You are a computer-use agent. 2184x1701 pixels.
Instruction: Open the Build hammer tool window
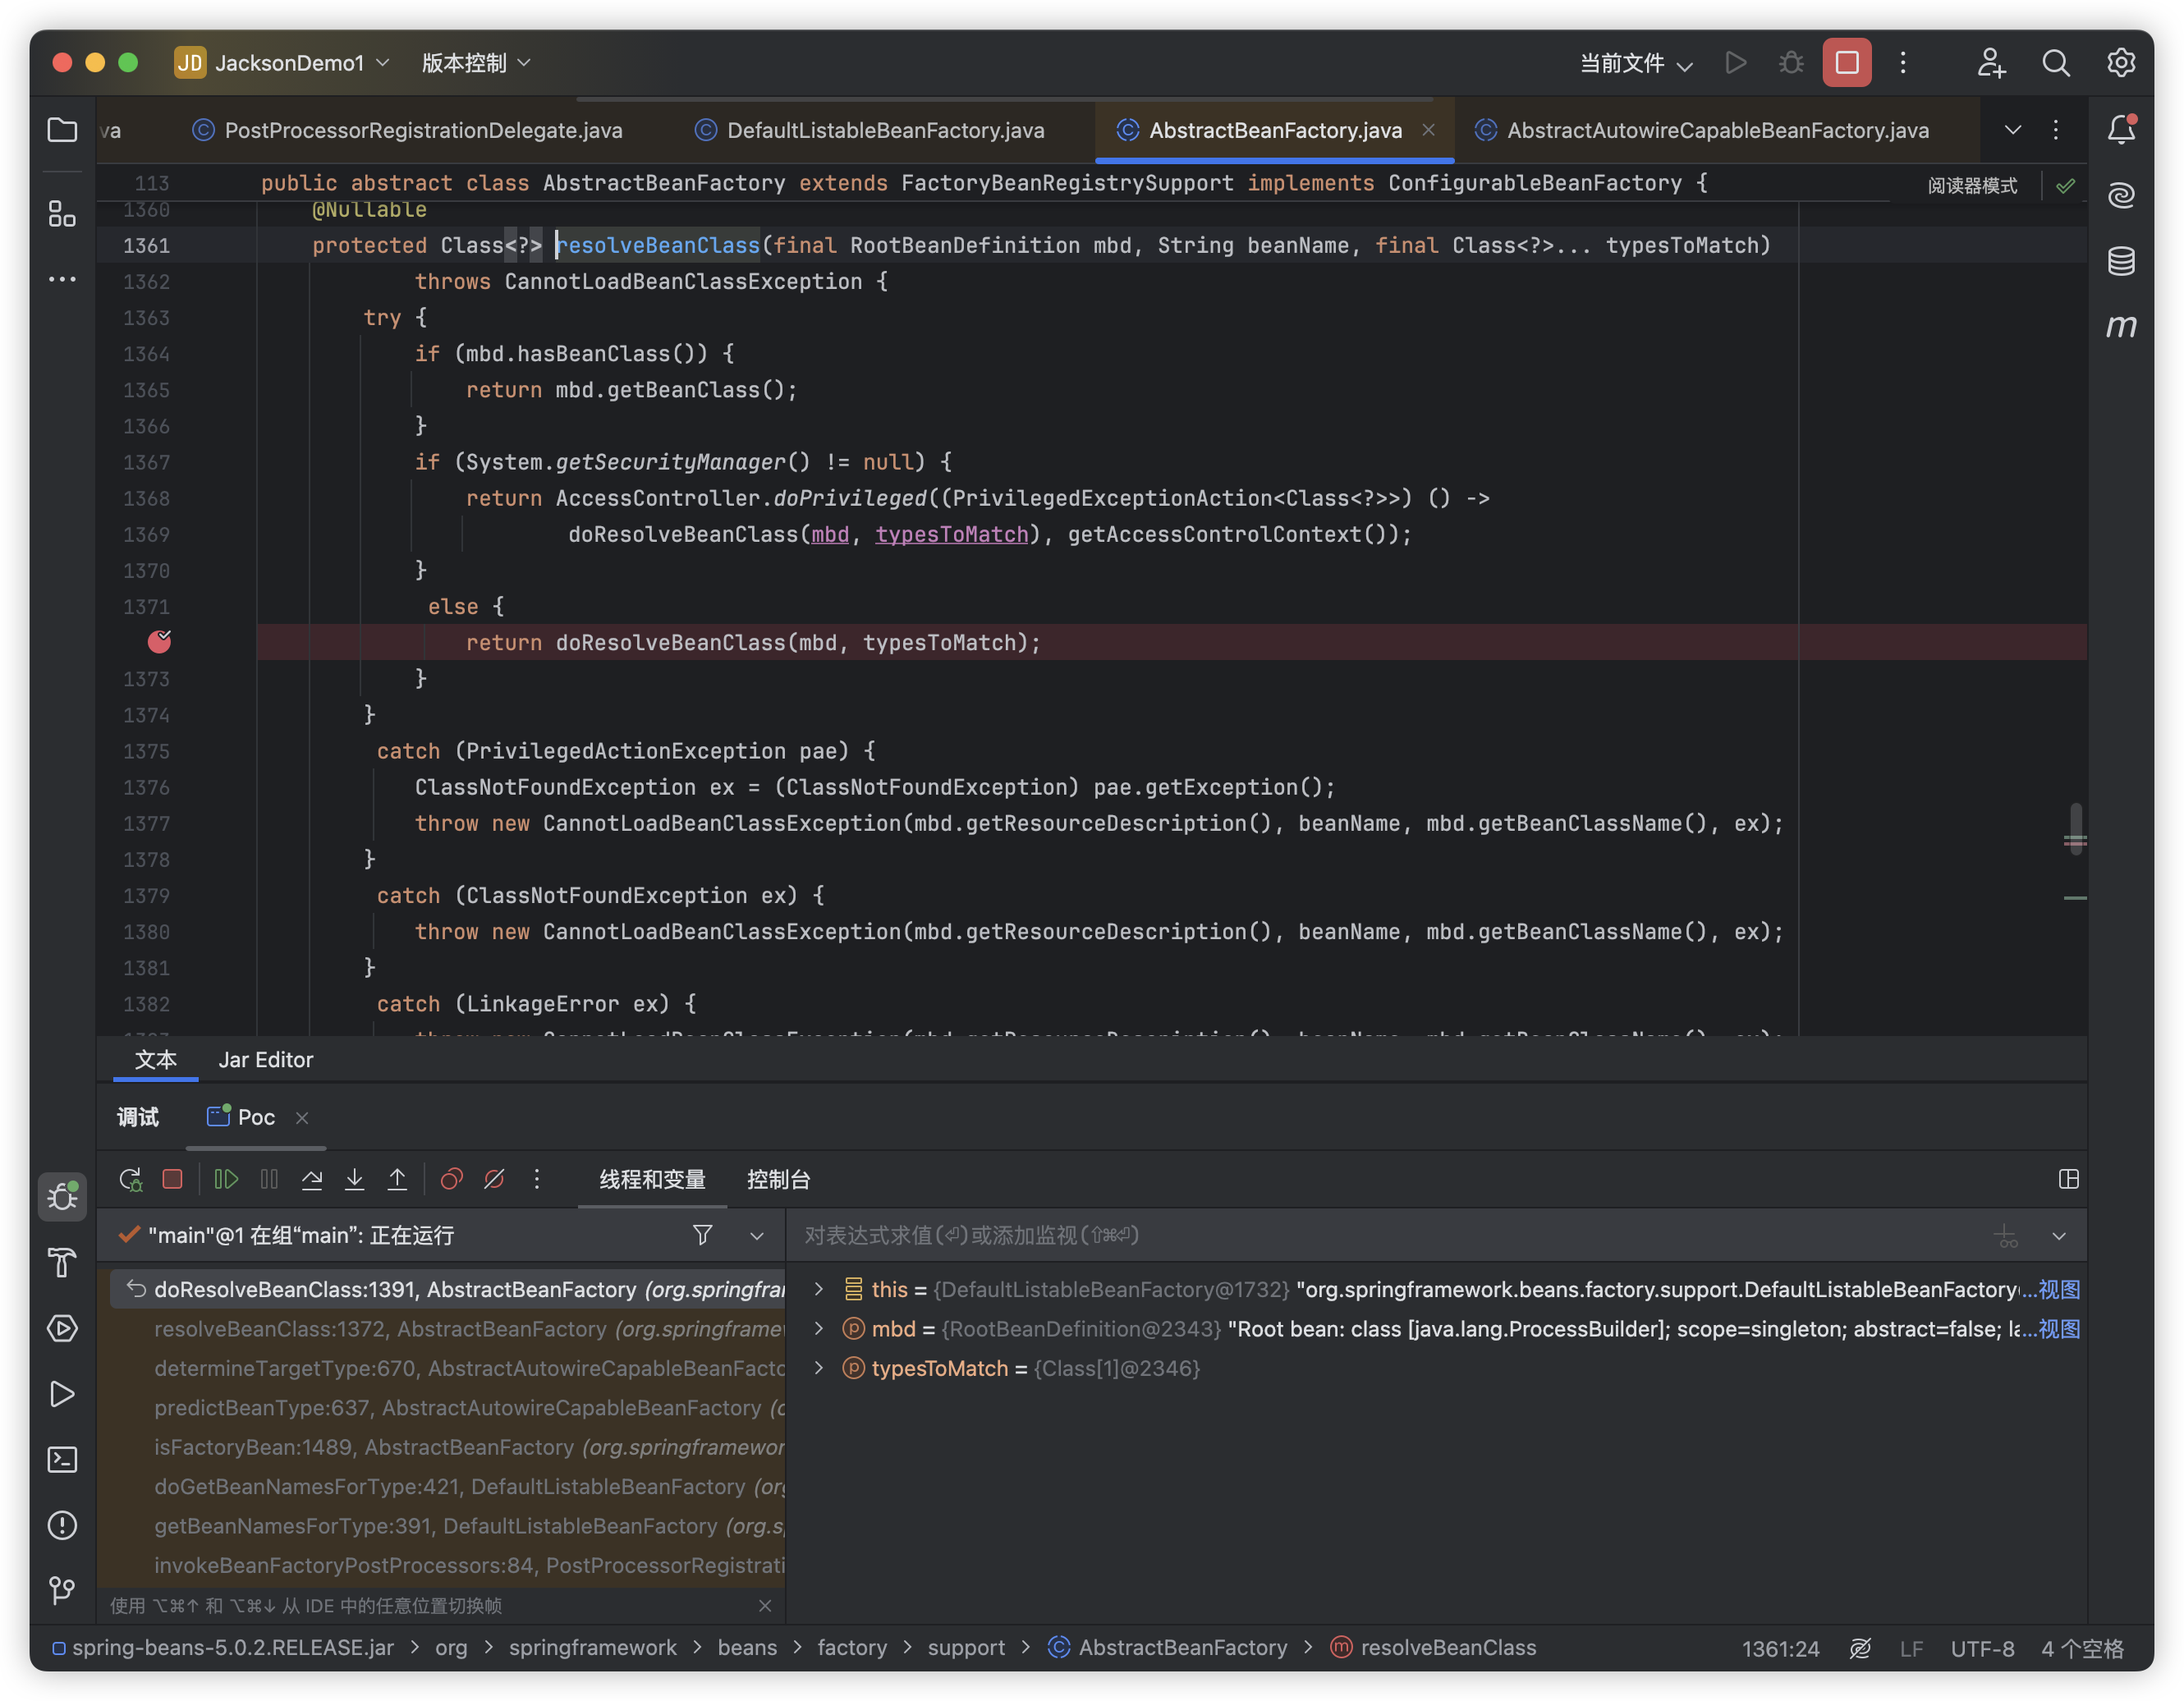(62, 1262)
